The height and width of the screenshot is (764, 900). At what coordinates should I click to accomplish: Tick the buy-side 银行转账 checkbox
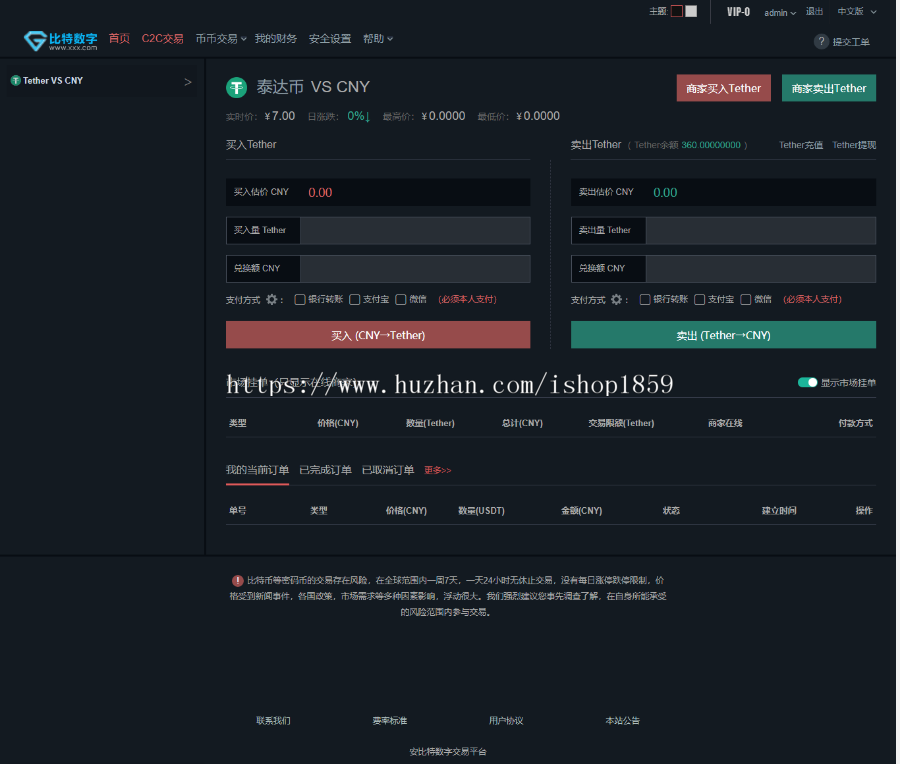pyautogui.click(x=300, y=299)
